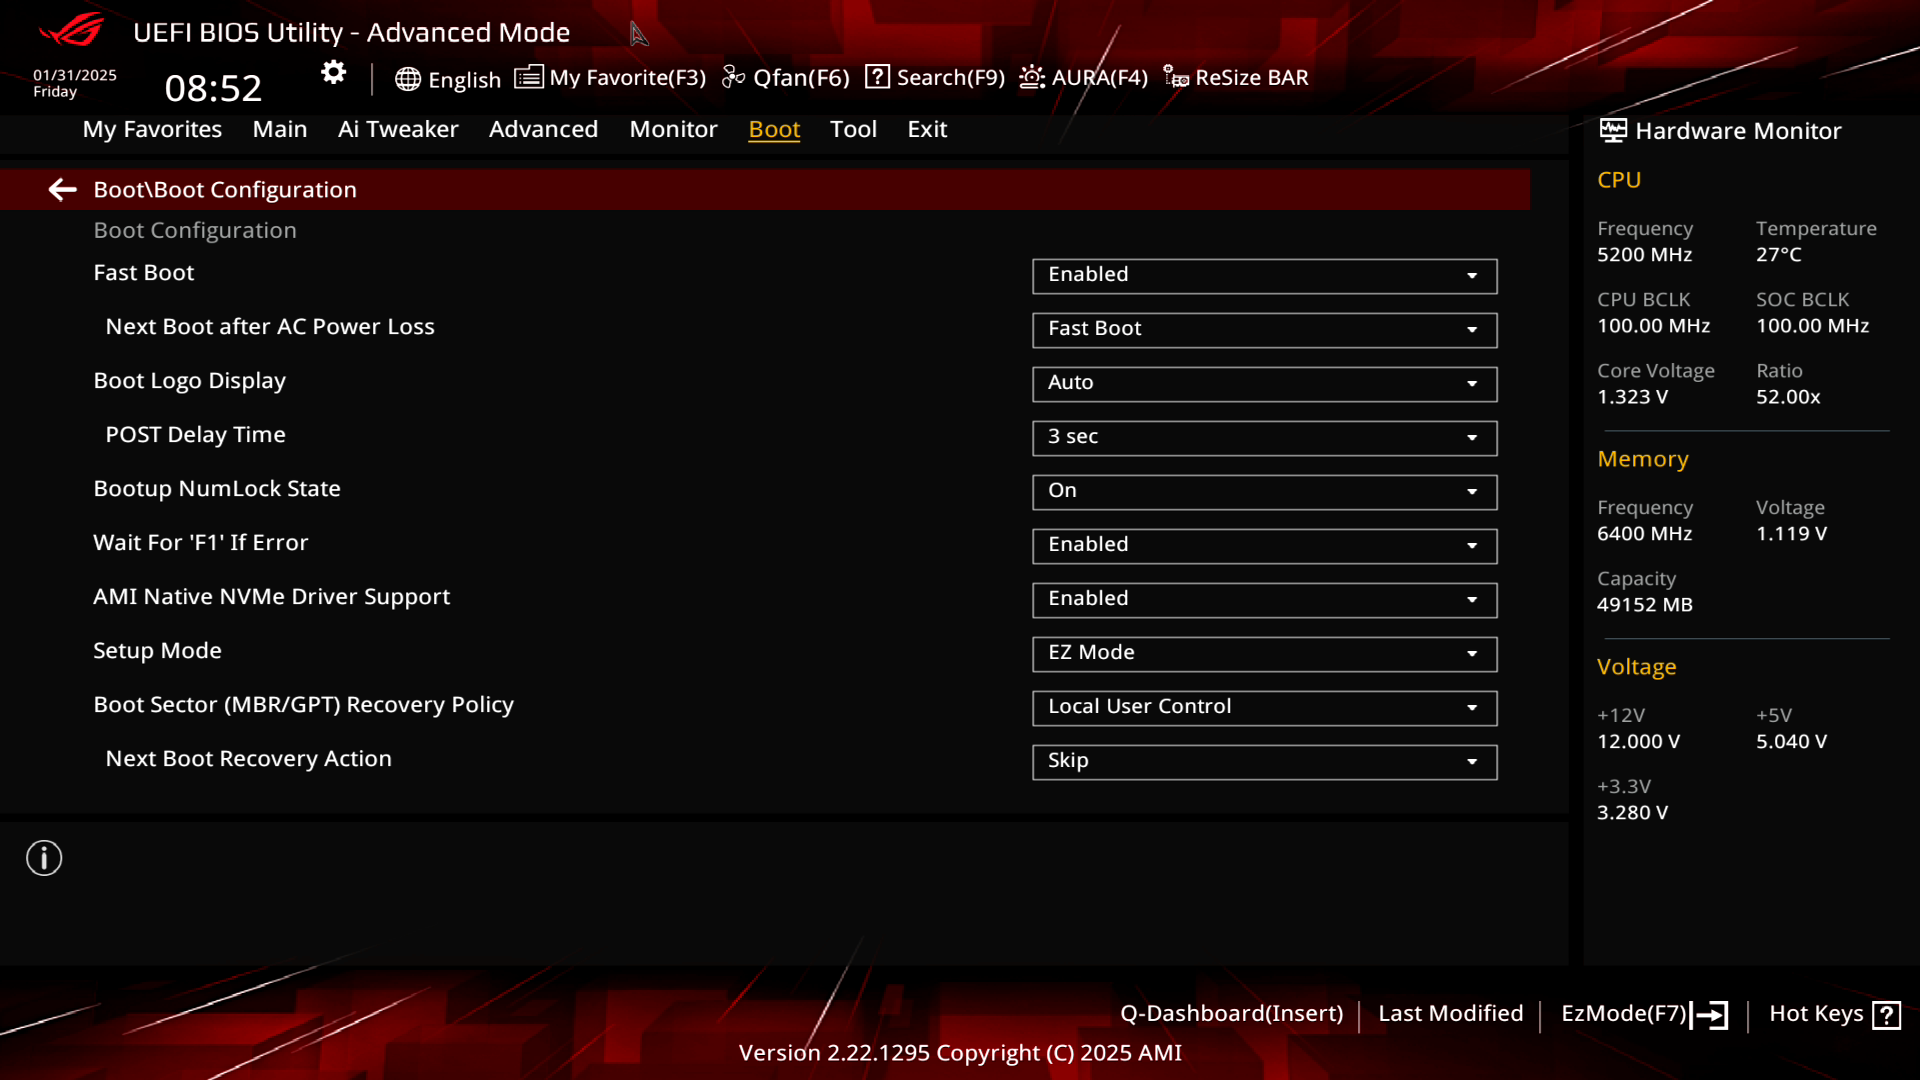Expand Next Boot Recovery Action dropdown
The width and height of the screenshot is (1920, 1080).
tap(1264, 762)
